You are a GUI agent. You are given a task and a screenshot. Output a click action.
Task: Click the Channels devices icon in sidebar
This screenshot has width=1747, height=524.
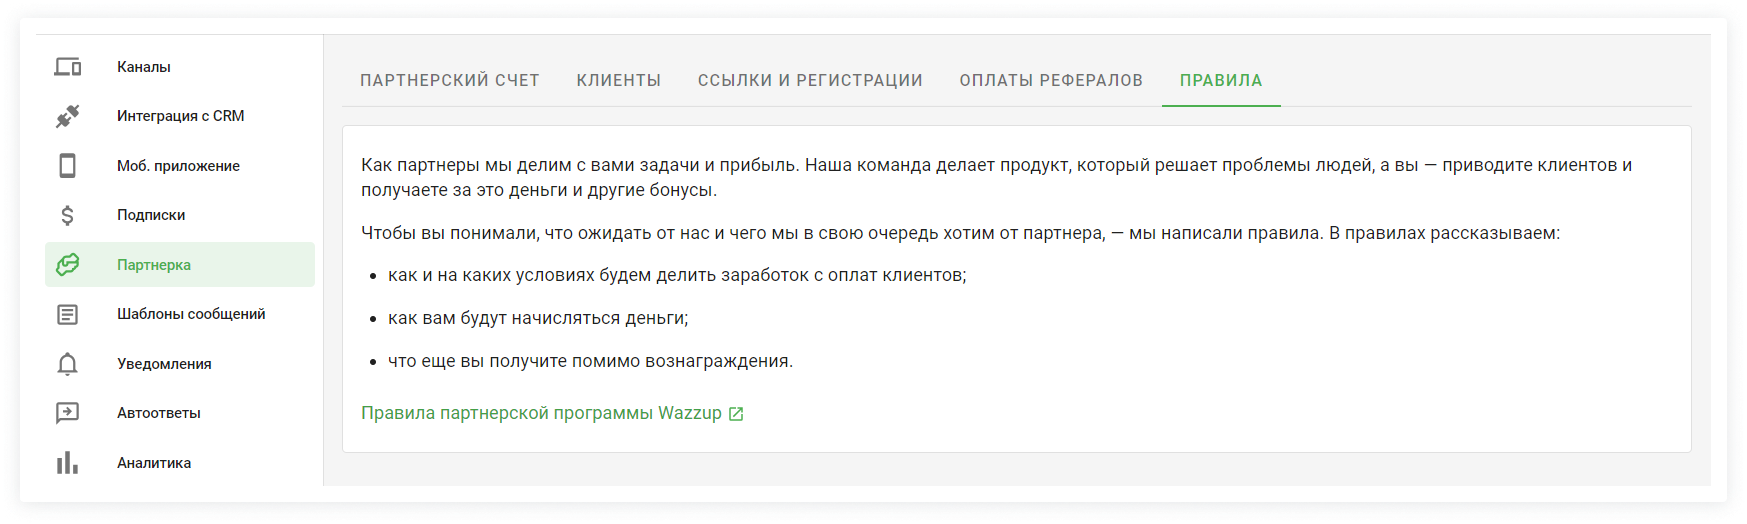coord(67,67)
